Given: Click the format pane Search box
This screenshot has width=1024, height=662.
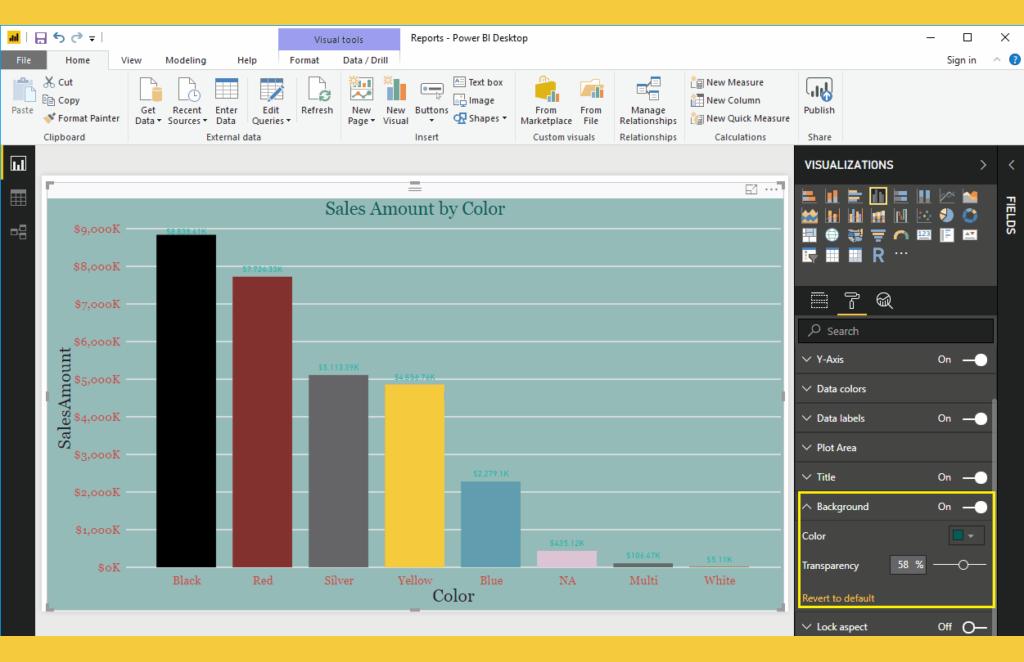Looking at the screenshot, I should 895,331.
